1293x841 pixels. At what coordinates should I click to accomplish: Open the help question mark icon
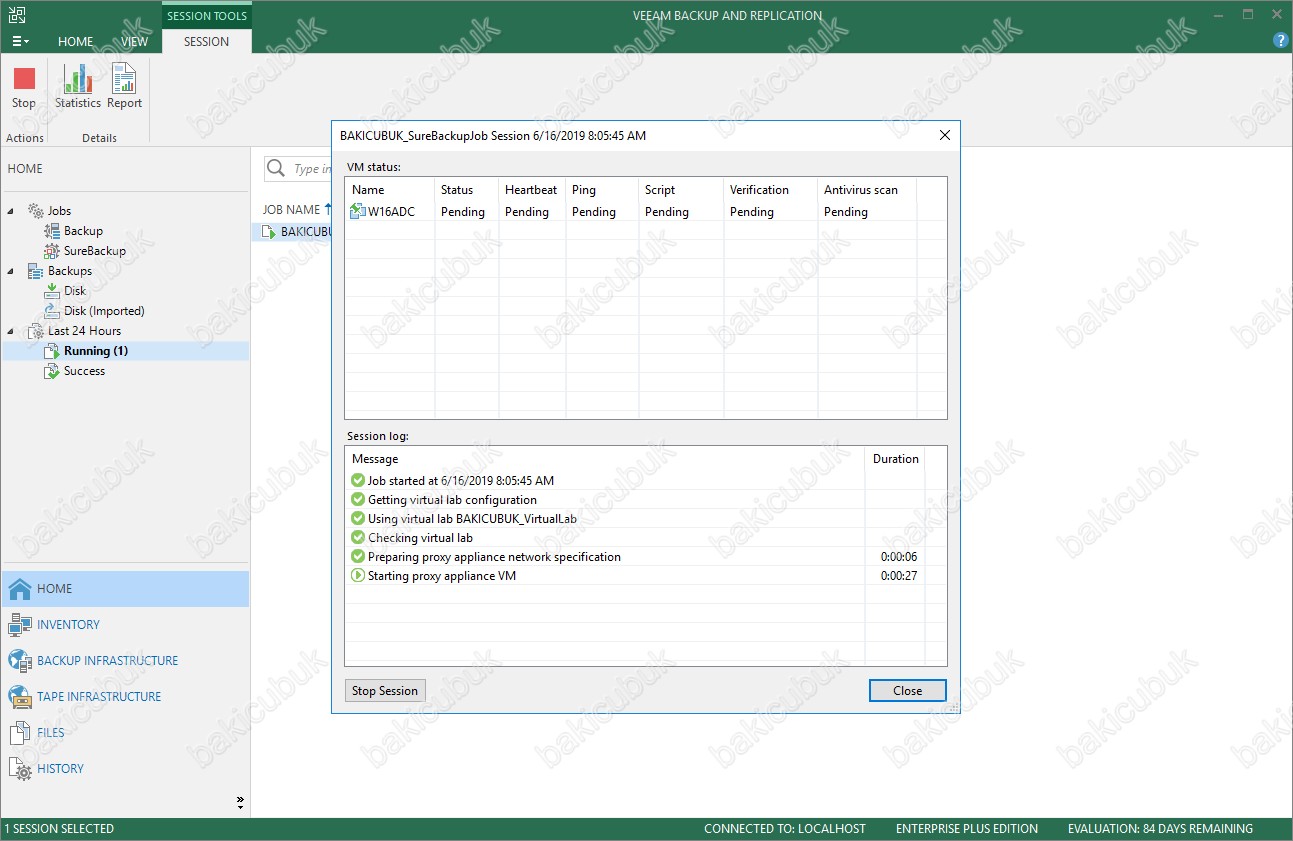pos(1280,41)
